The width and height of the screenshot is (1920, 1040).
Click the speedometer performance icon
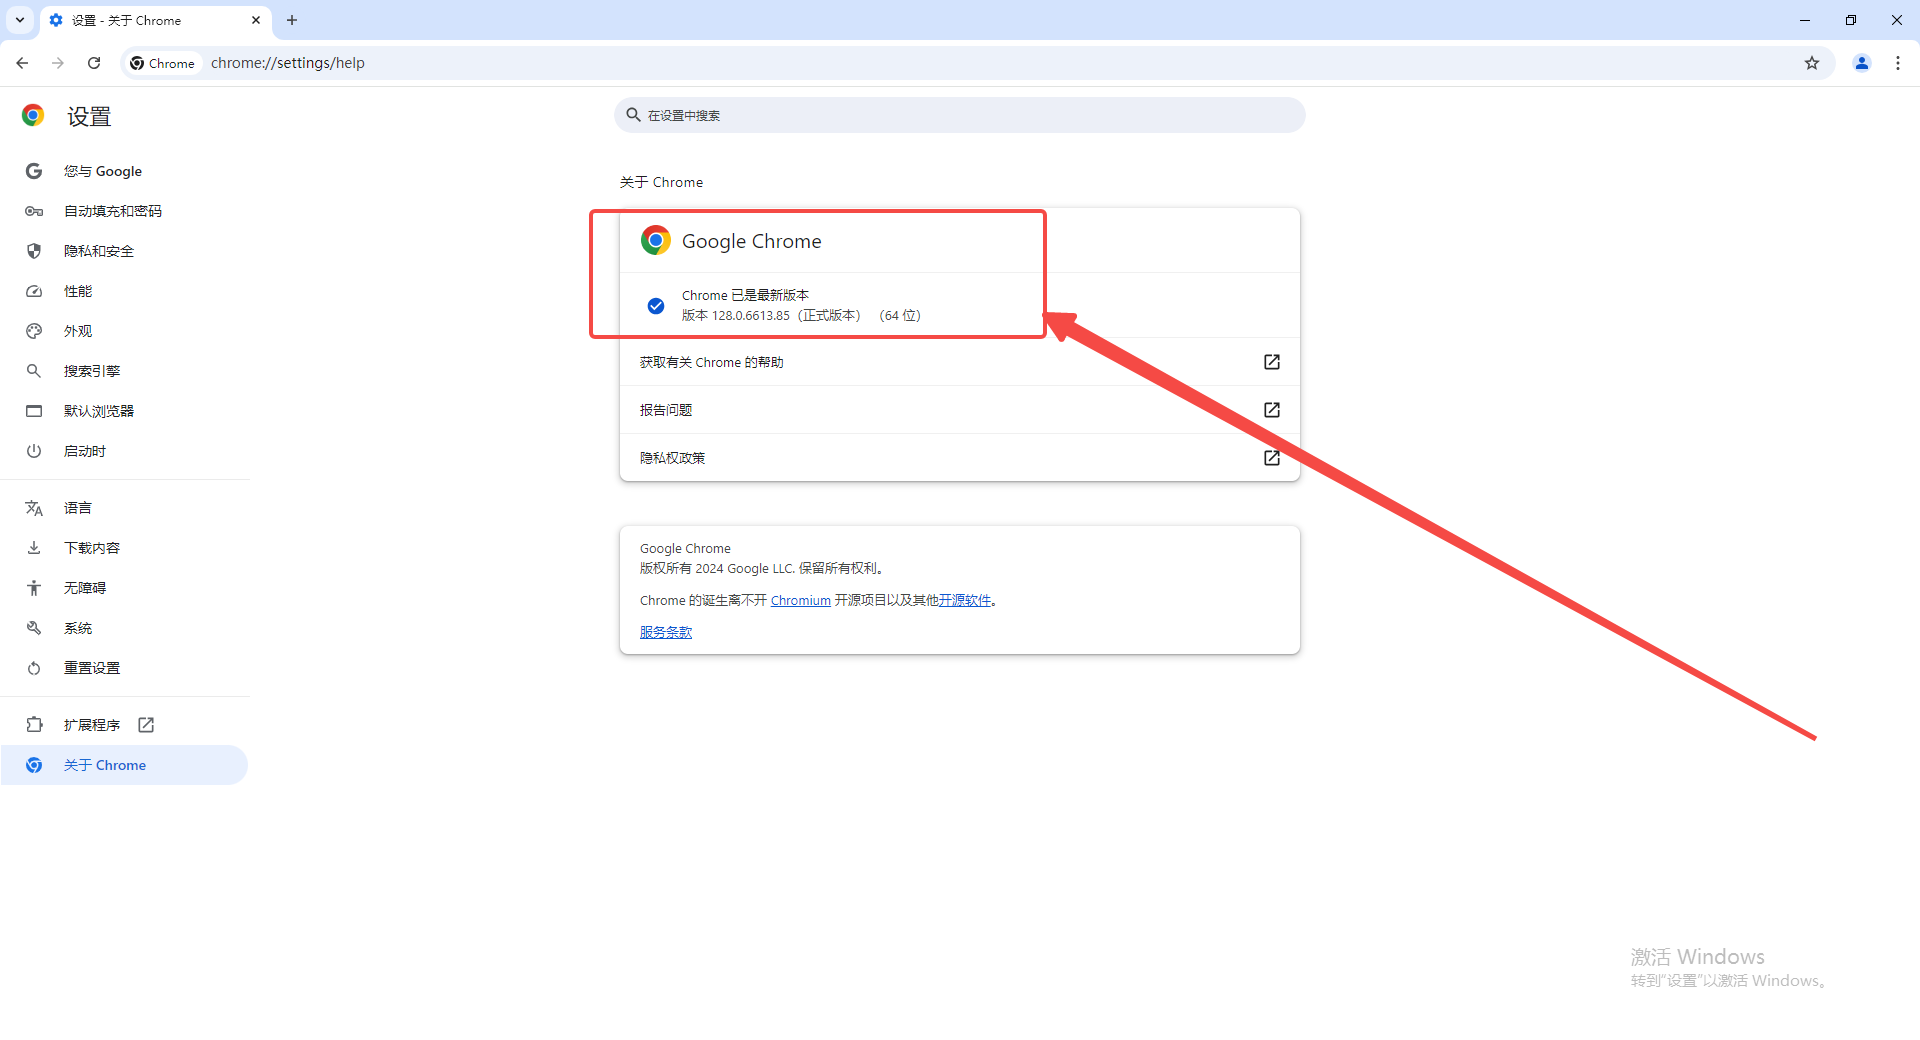coord(34,291)
